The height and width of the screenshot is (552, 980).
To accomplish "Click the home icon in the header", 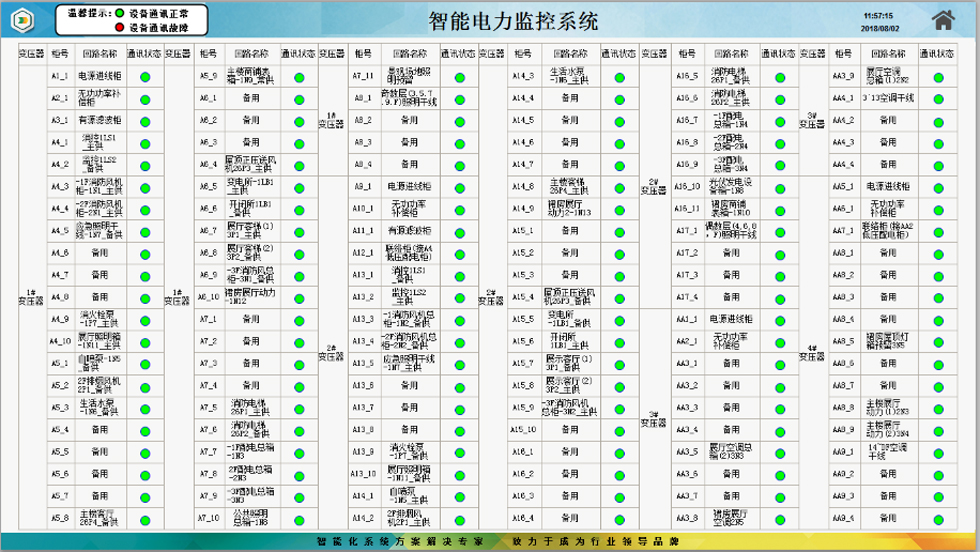I will click(942, 20).
